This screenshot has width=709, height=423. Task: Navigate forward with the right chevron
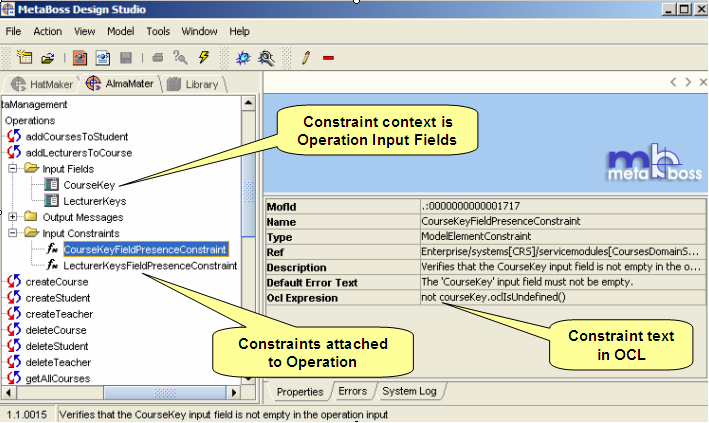pyautogui.click(x=688, y=82)
